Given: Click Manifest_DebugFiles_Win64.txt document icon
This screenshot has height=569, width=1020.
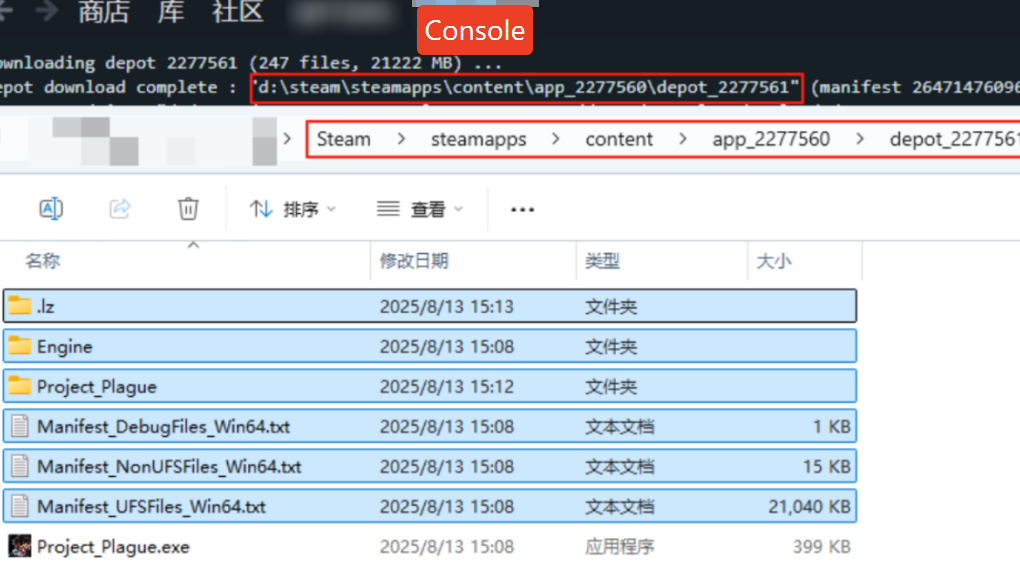Looking at the screenshot, I should 20,427.
